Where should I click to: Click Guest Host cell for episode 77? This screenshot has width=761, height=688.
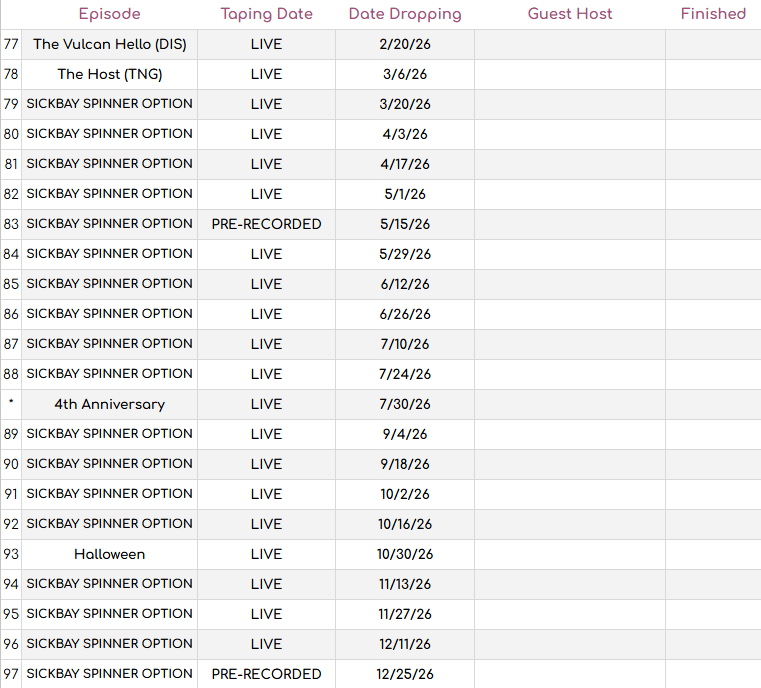570,44
